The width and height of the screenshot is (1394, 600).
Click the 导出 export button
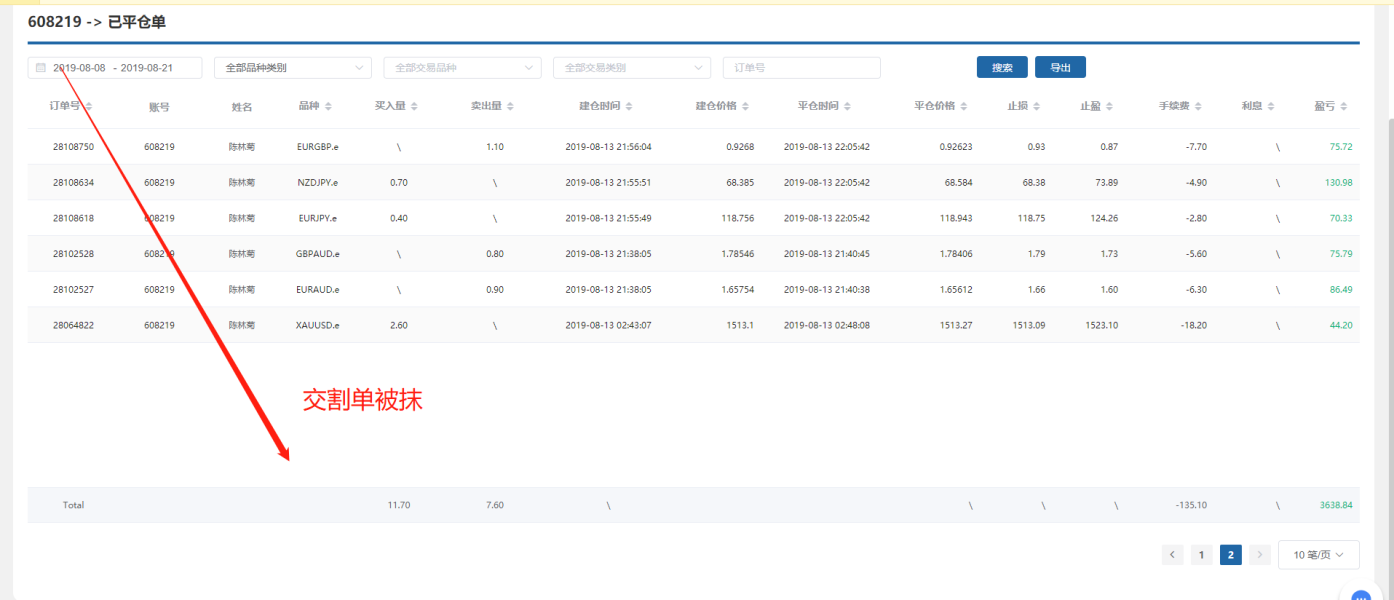click(x=1060, y=68)
